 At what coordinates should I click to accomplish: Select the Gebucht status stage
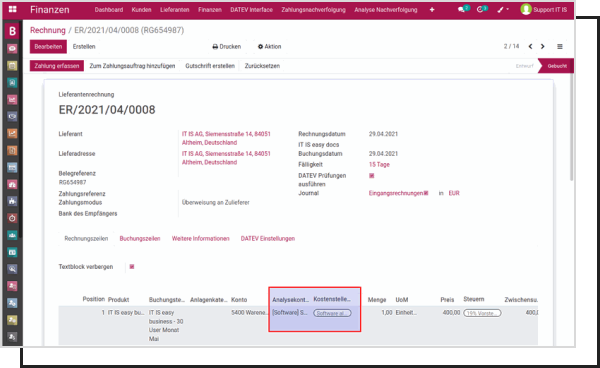point(557,66)
